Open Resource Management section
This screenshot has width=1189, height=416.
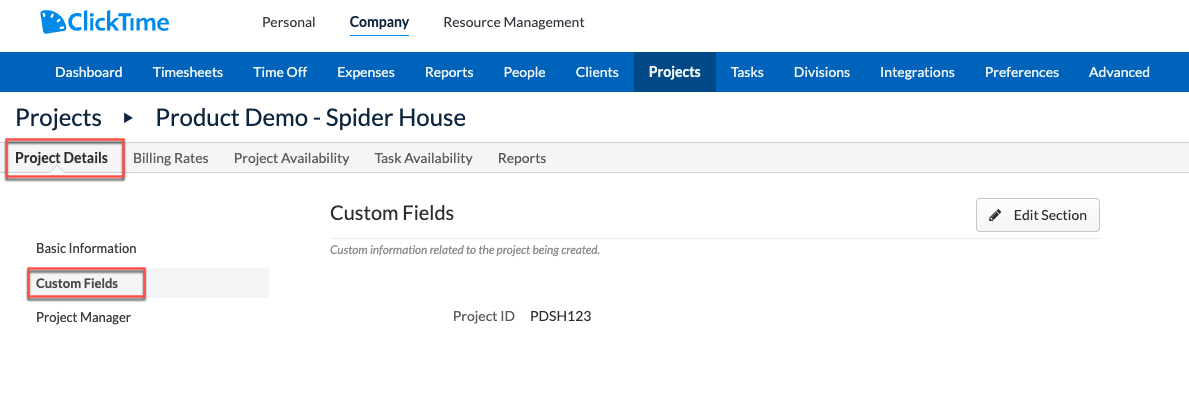[513, 22]
